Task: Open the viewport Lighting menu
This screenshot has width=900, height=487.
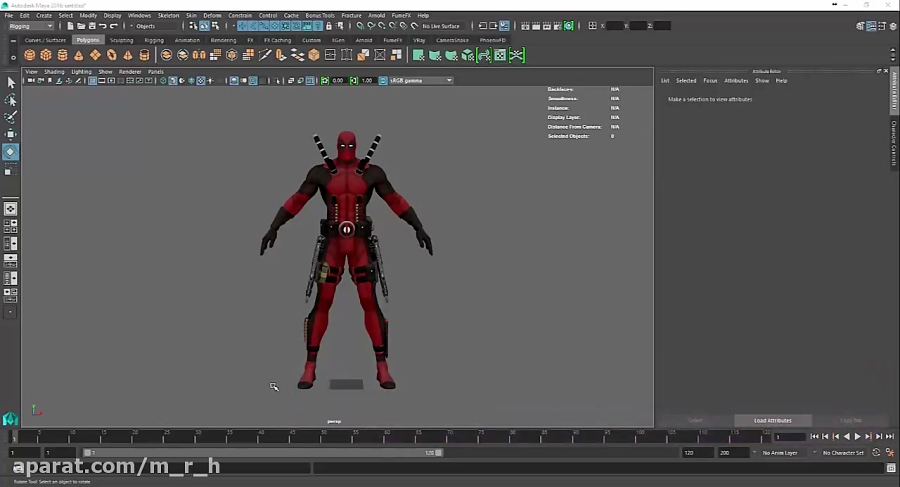Action: coord(81,72)
